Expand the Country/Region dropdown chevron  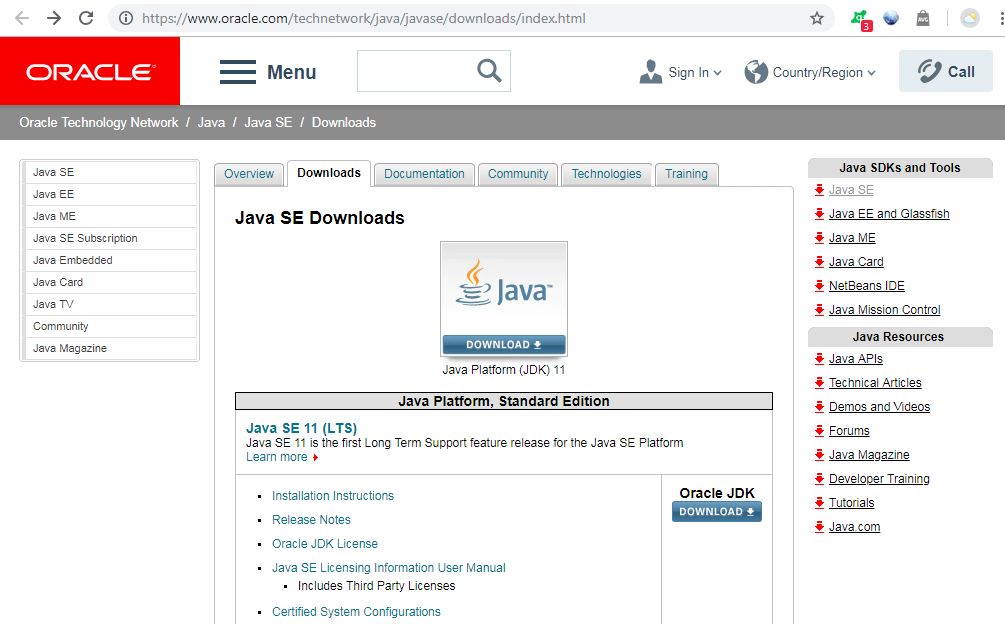coord(871,73)
